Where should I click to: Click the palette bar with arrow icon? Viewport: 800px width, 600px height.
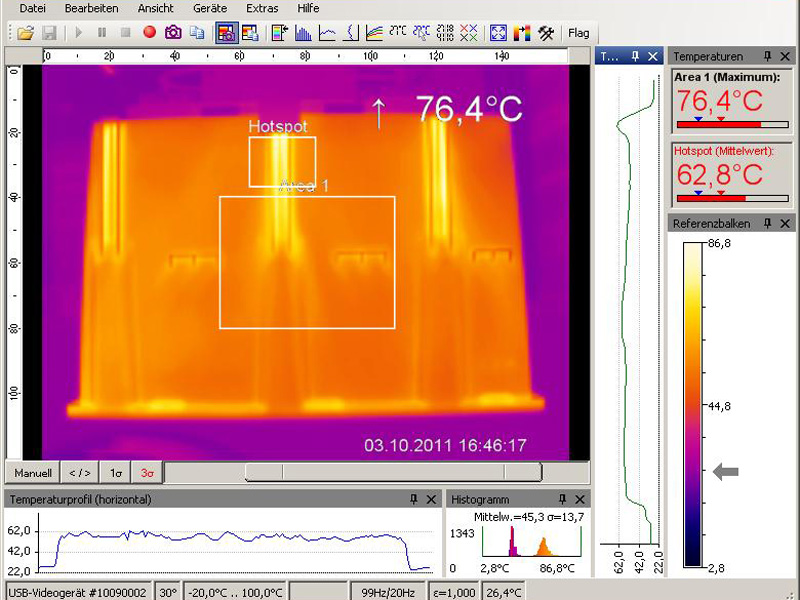[280, 33]
